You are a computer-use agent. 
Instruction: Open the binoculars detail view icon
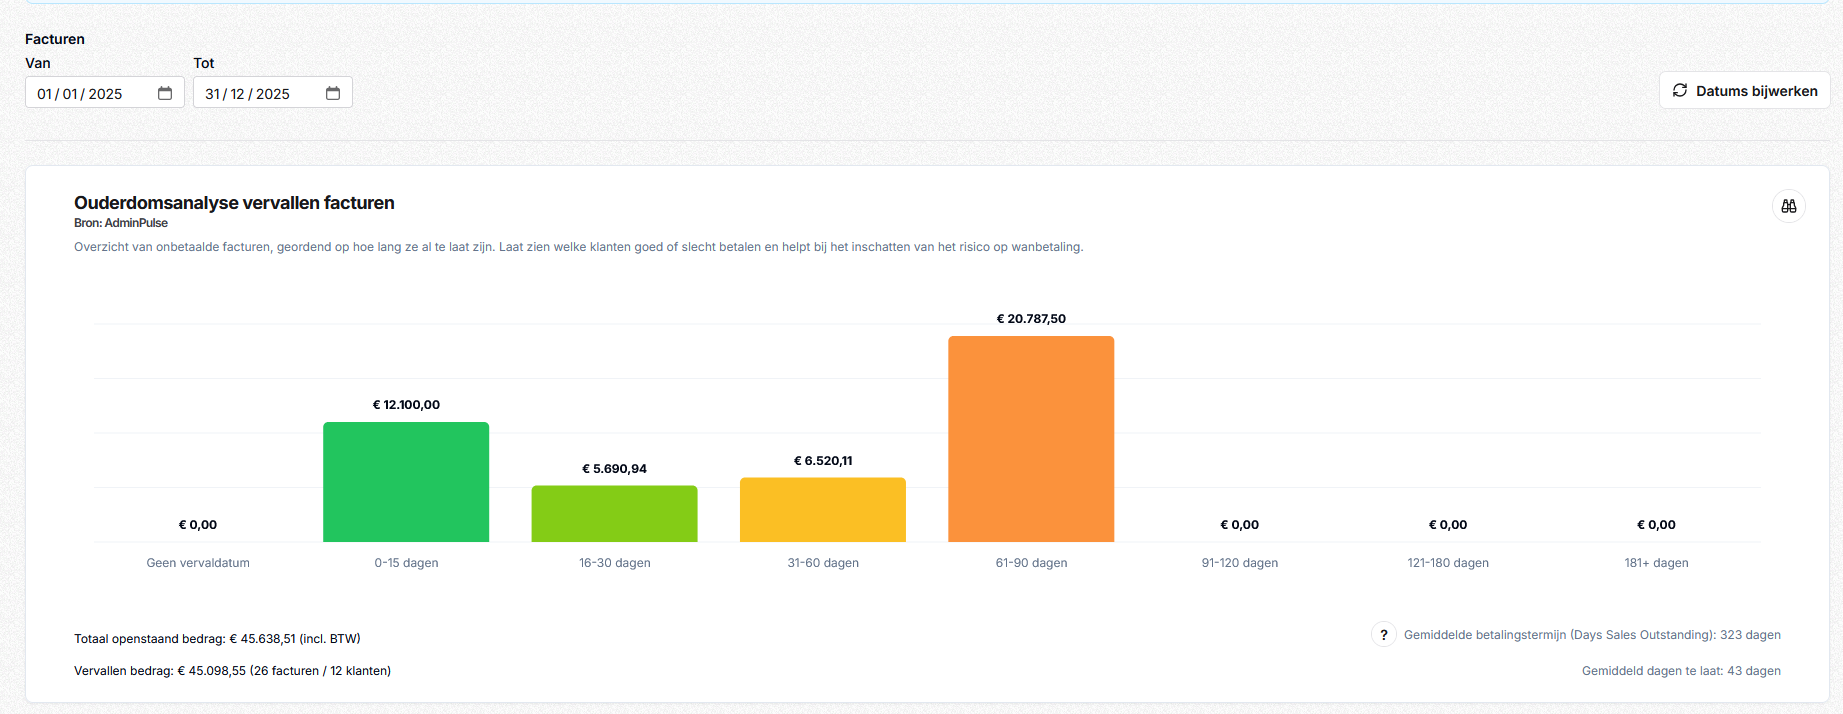coord(1788,206)
